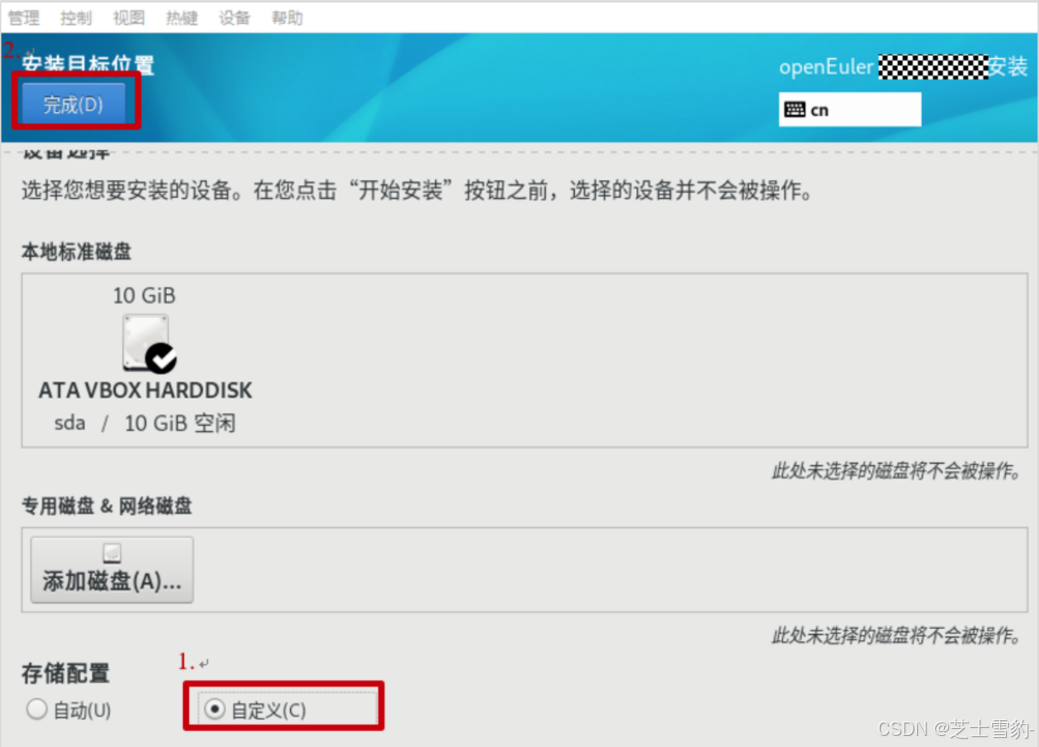Select the 自动(U) storage radio button
This screenshot has width=1039, height=747.
37,709
